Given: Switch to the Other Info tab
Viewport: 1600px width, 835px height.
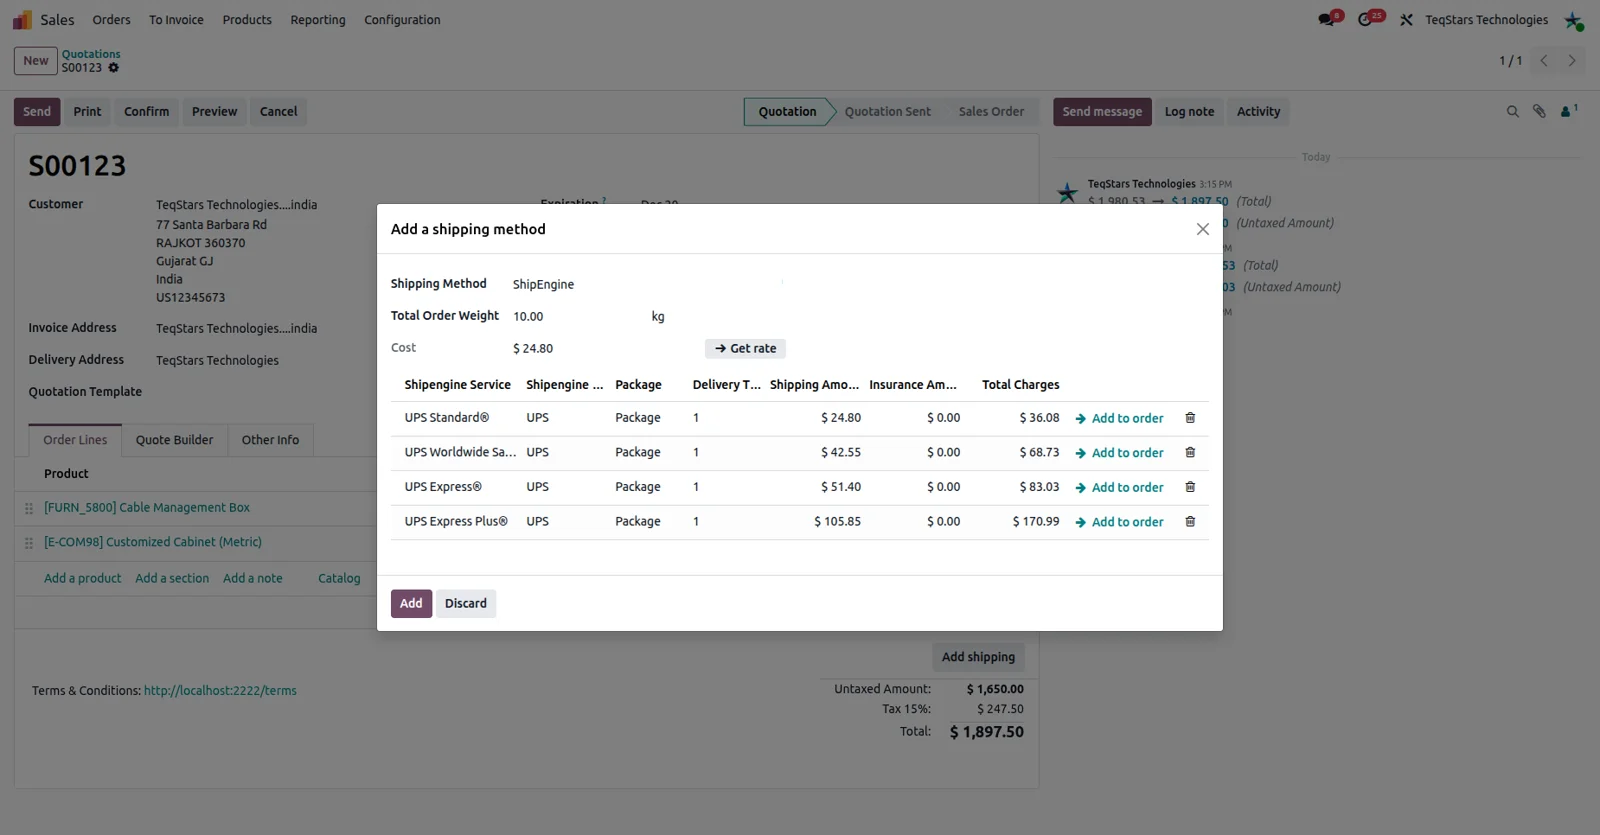Looking at the screenshot, I should coord(270,440).
